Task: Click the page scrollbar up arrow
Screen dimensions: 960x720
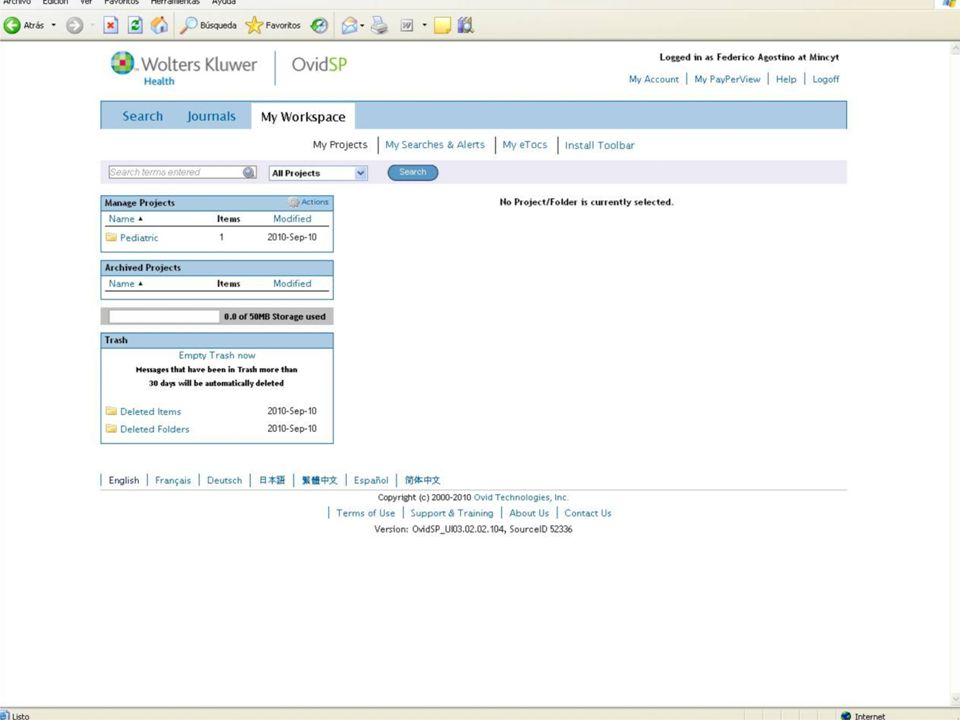Action: [x=954, y=48]
